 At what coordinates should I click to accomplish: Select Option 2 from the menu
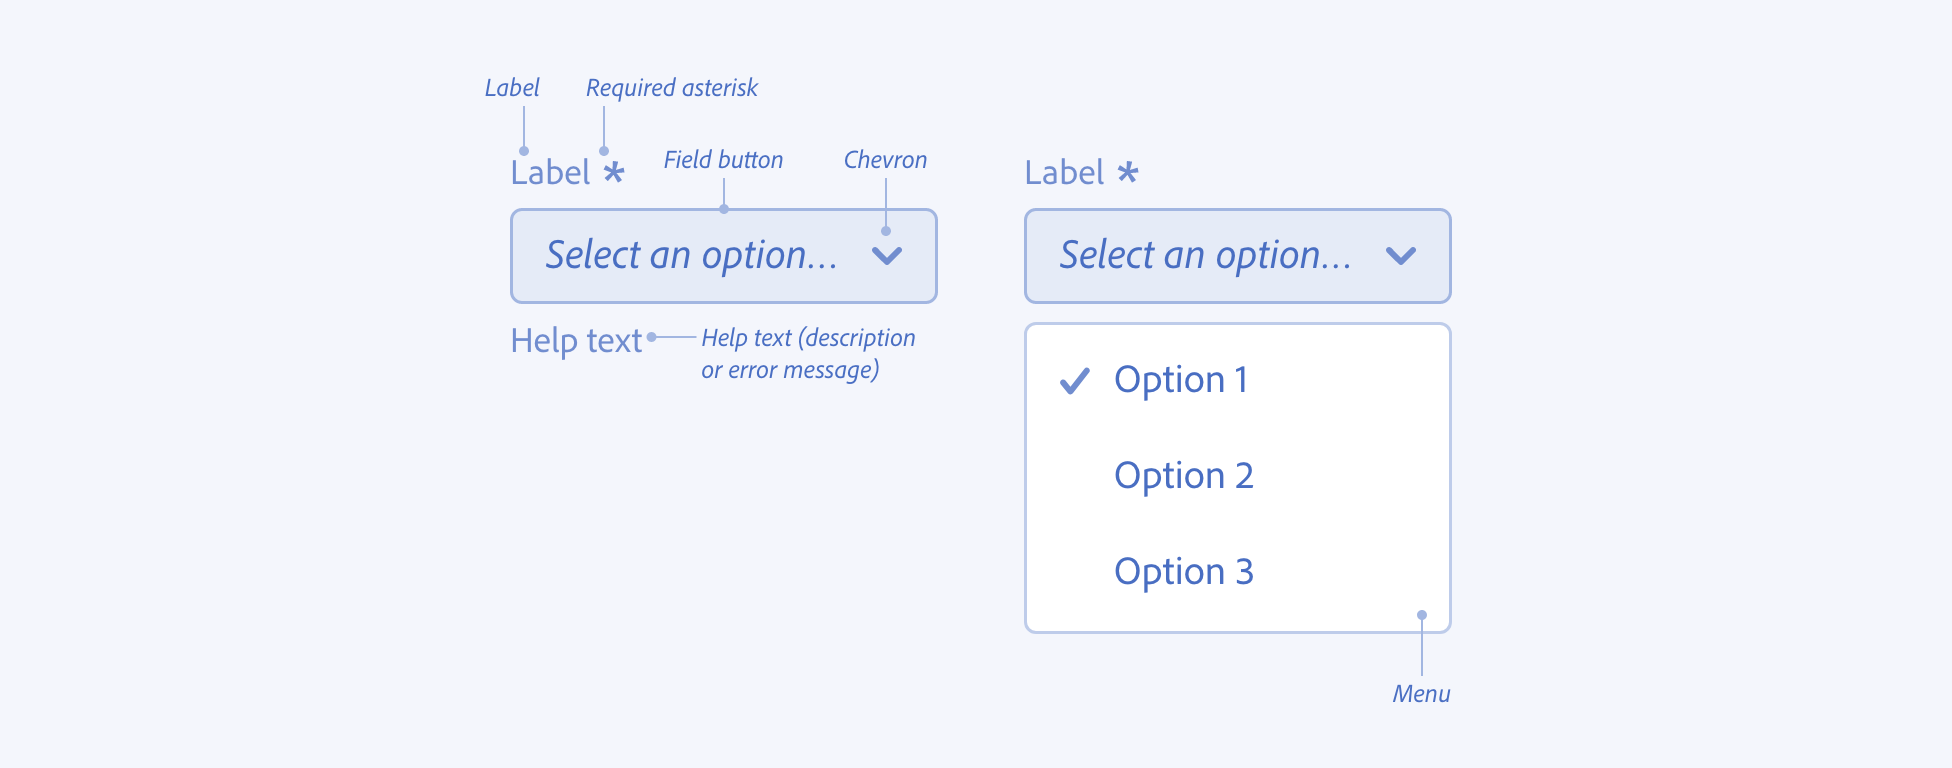[1184, 476]
